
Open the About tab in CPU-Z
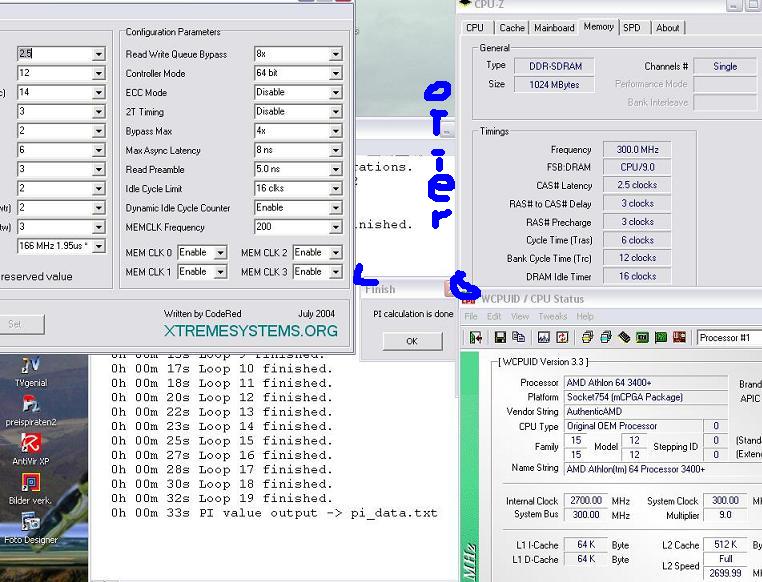[x=668, y=28]
